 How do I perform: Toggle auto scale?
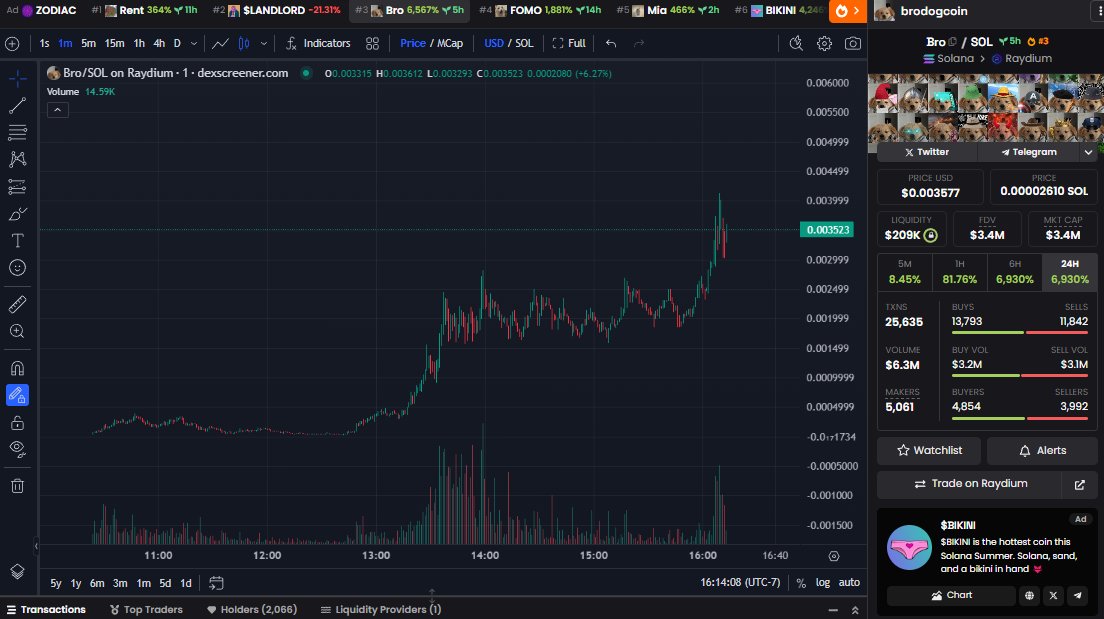coord(849,583)
